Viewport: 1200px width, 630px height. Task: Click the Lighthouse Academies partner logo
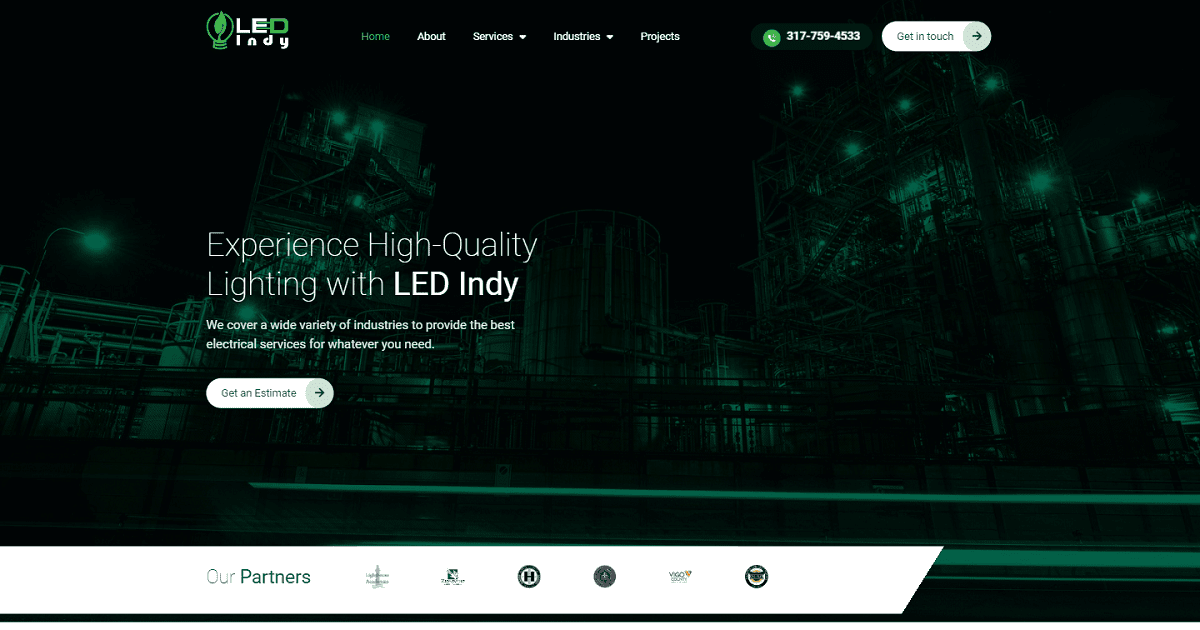click(x=378, y=576)
